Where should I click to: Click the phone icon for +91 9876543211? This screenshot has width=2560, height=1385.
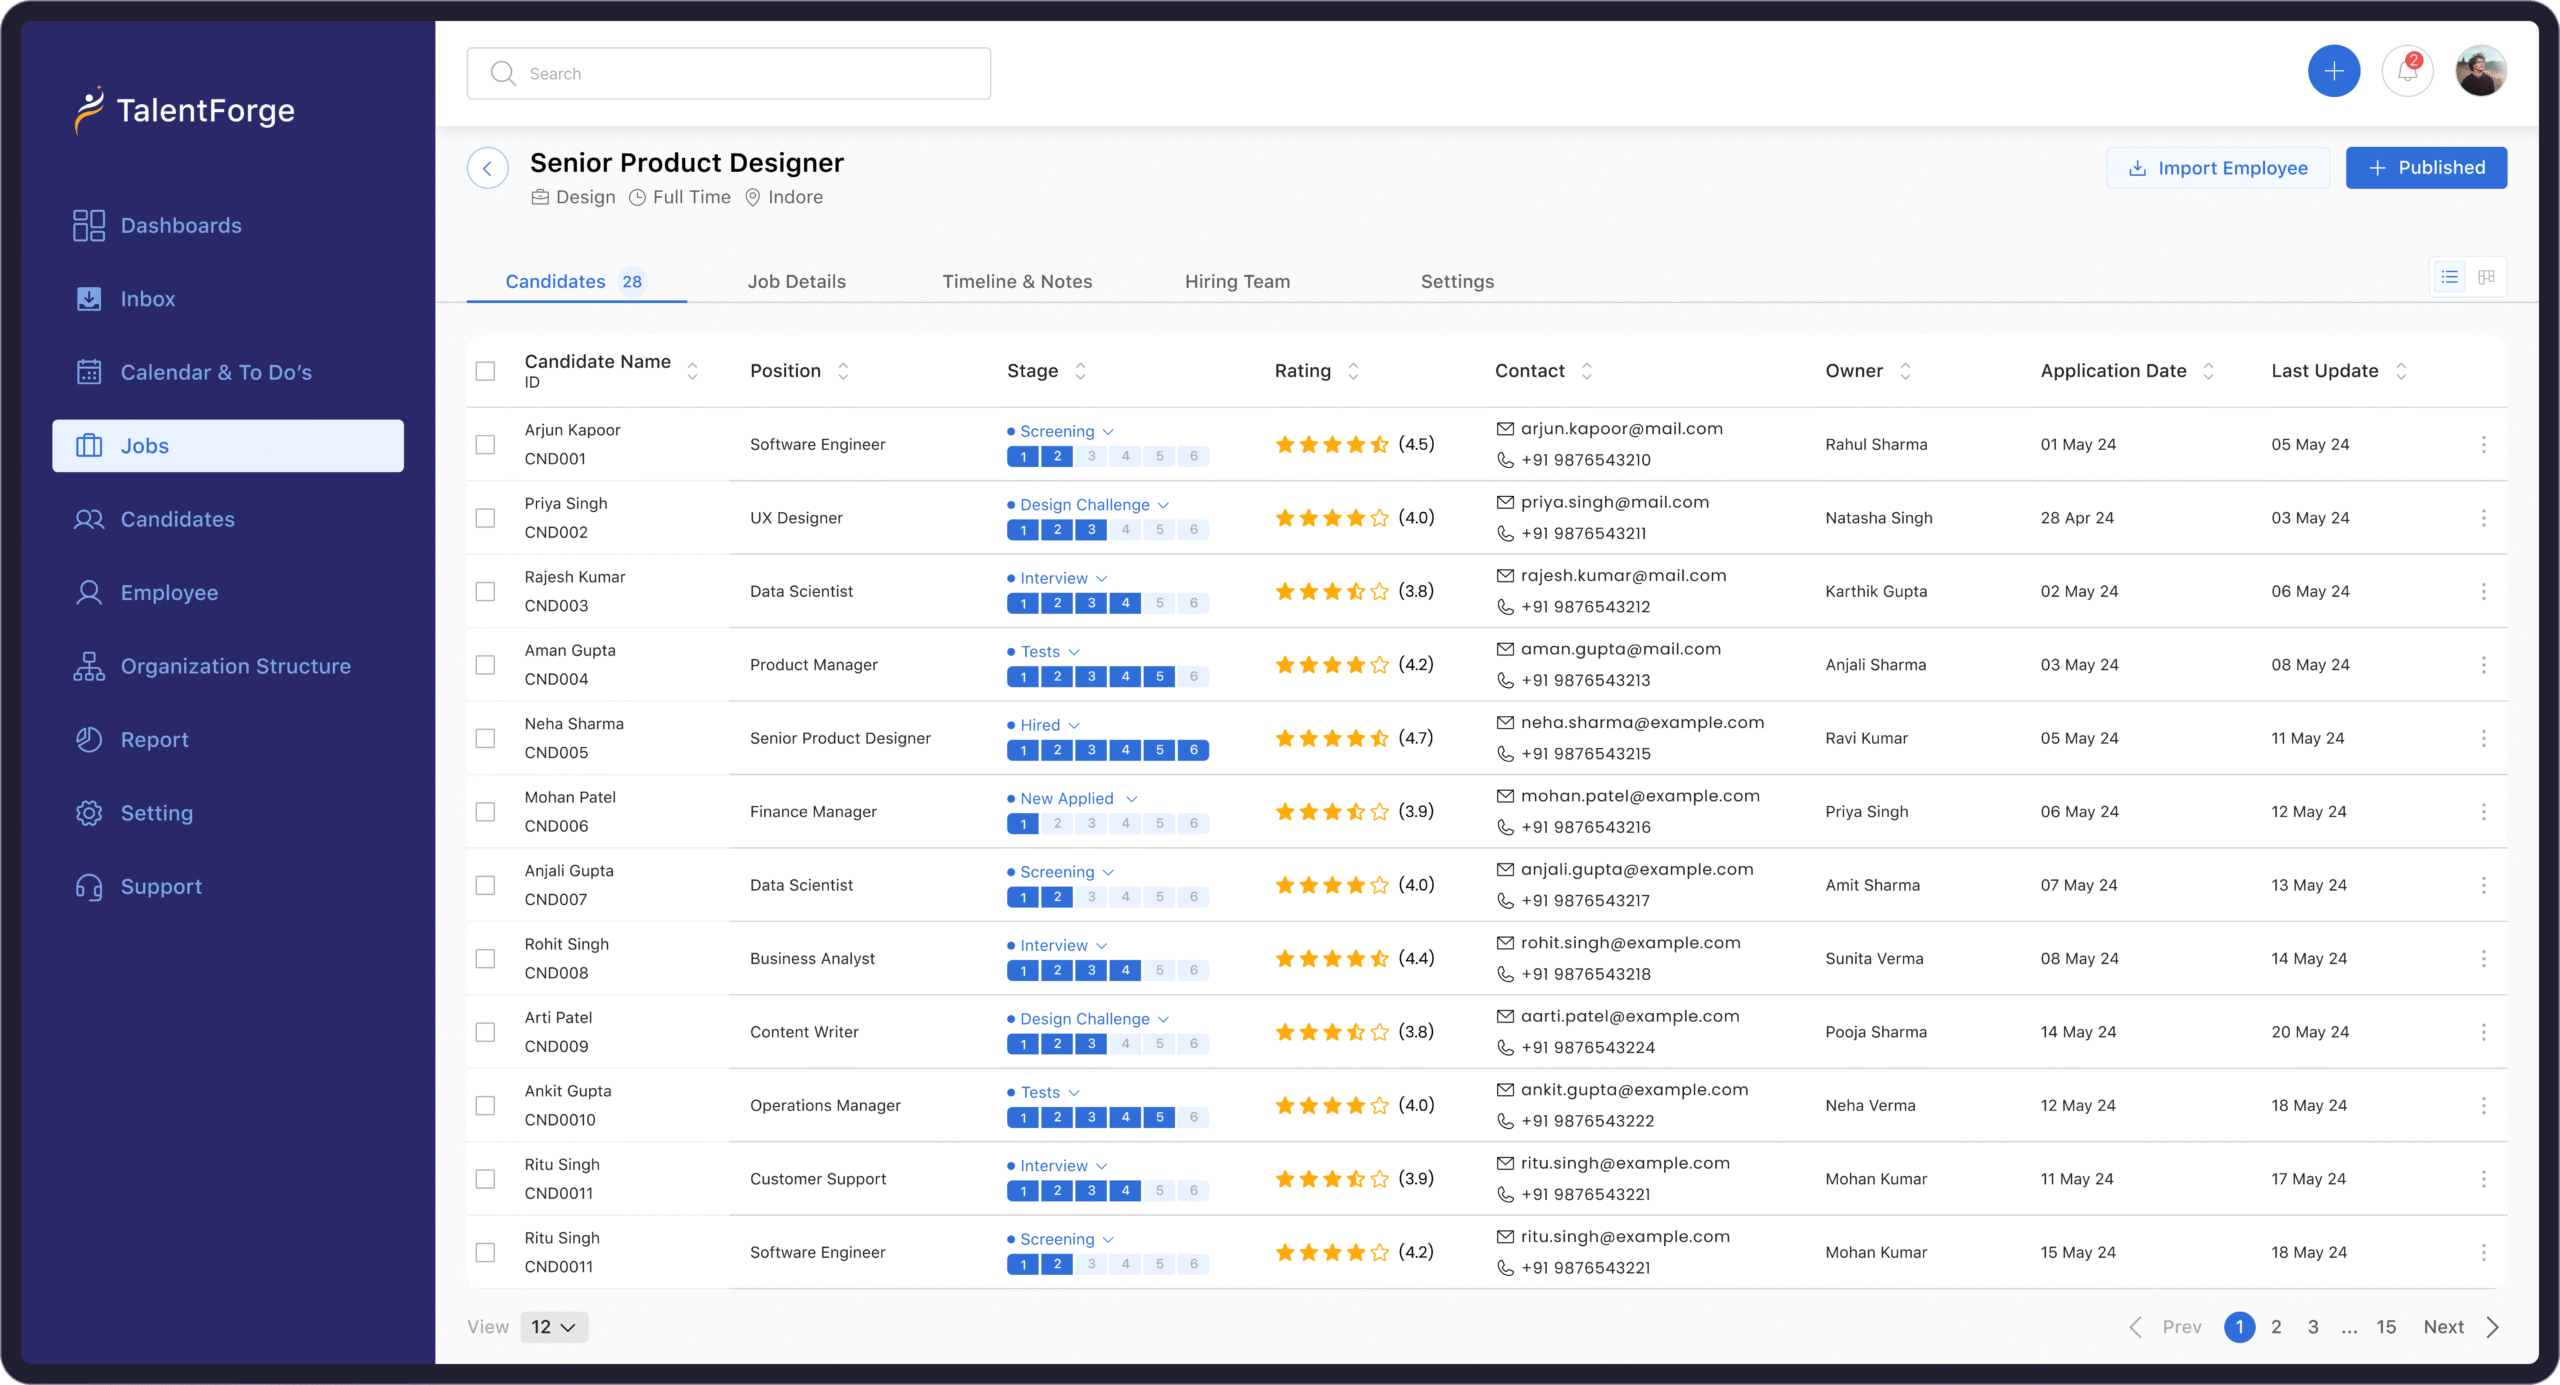(x=1505, y=534)
